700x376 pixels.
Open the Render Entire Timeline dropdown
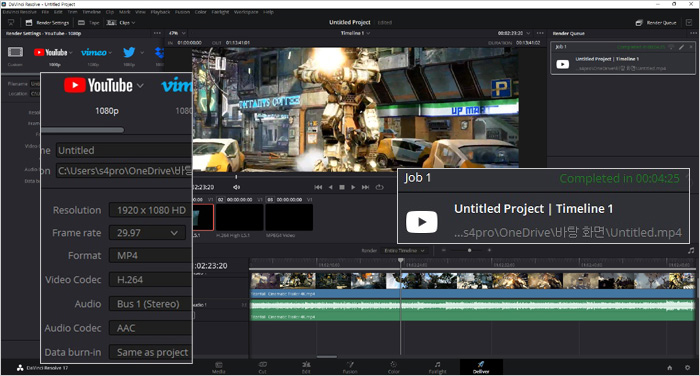404,251
